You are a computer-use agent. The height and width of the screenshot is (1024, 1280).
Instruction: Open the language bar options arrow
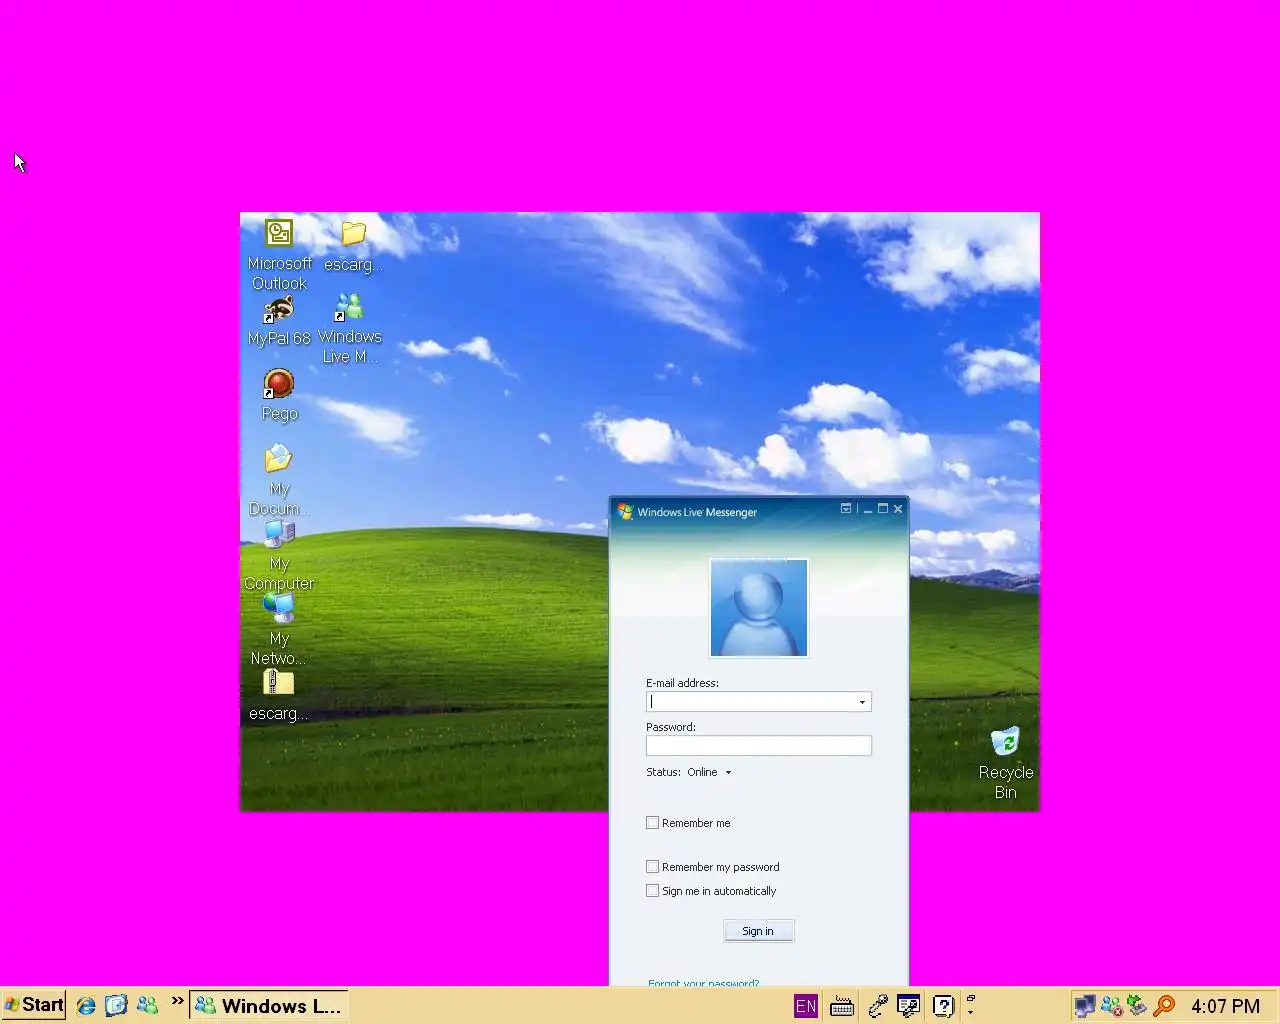970,1012
